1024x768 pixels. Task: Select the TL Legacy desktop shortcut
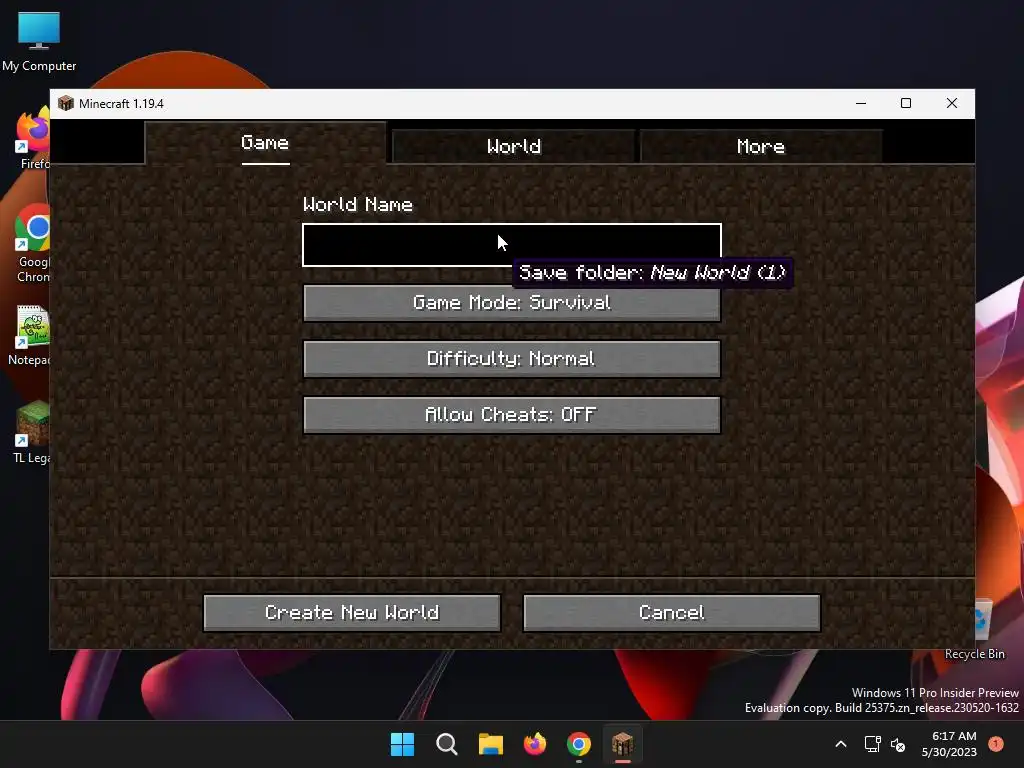31,432
